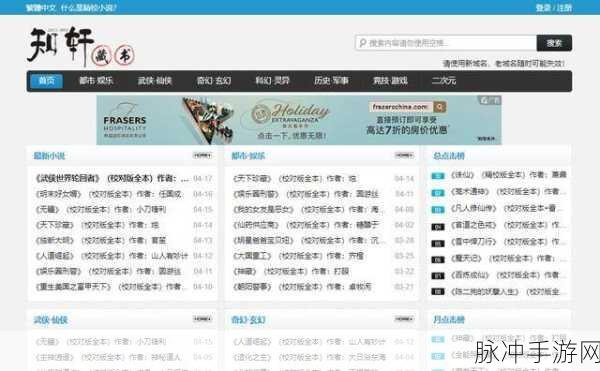Open 《天下珍藏》 in 都市·娱乐 list
The width and height of the screenshot is (600, 371).
coord(295,179)
